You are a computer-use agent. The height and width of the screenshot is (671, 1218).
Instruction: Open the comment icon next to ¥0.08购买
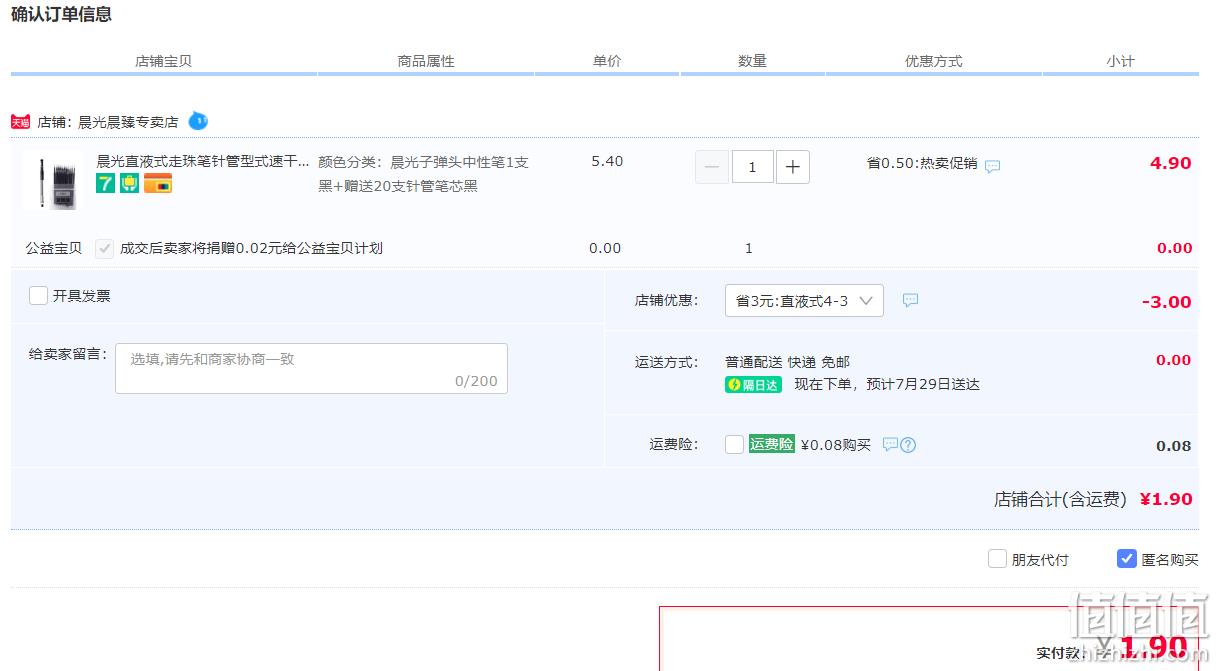pyautogui.click(x=890, y=444)
